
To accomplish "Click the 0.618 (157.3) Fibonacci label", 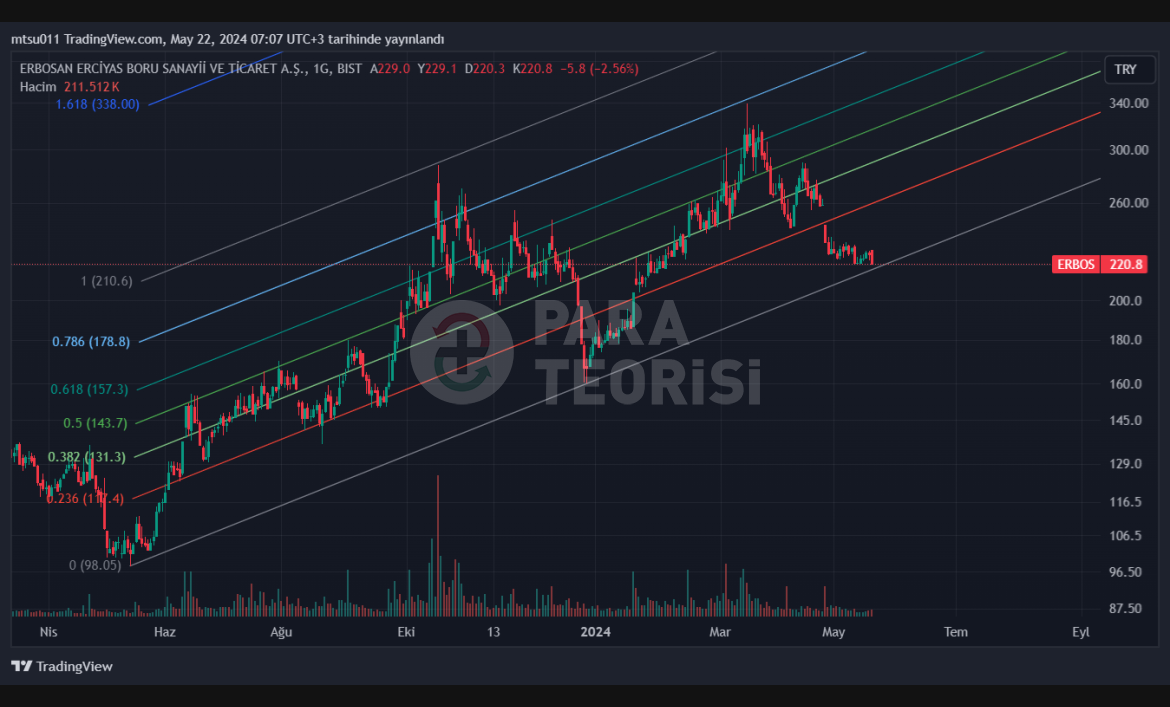I will pos(89,389).
